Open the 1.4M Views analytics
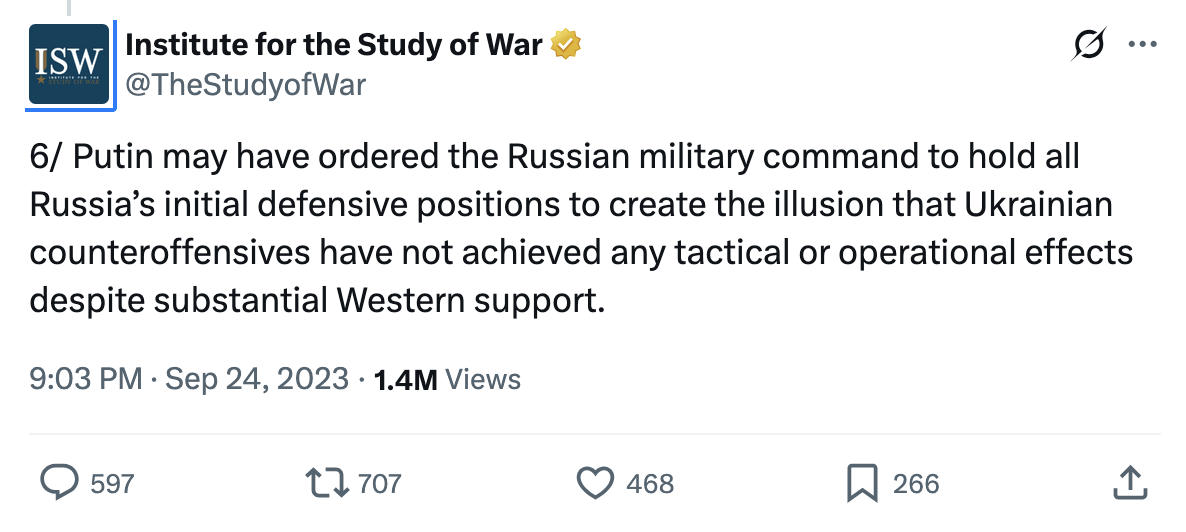 pos(447,379)
